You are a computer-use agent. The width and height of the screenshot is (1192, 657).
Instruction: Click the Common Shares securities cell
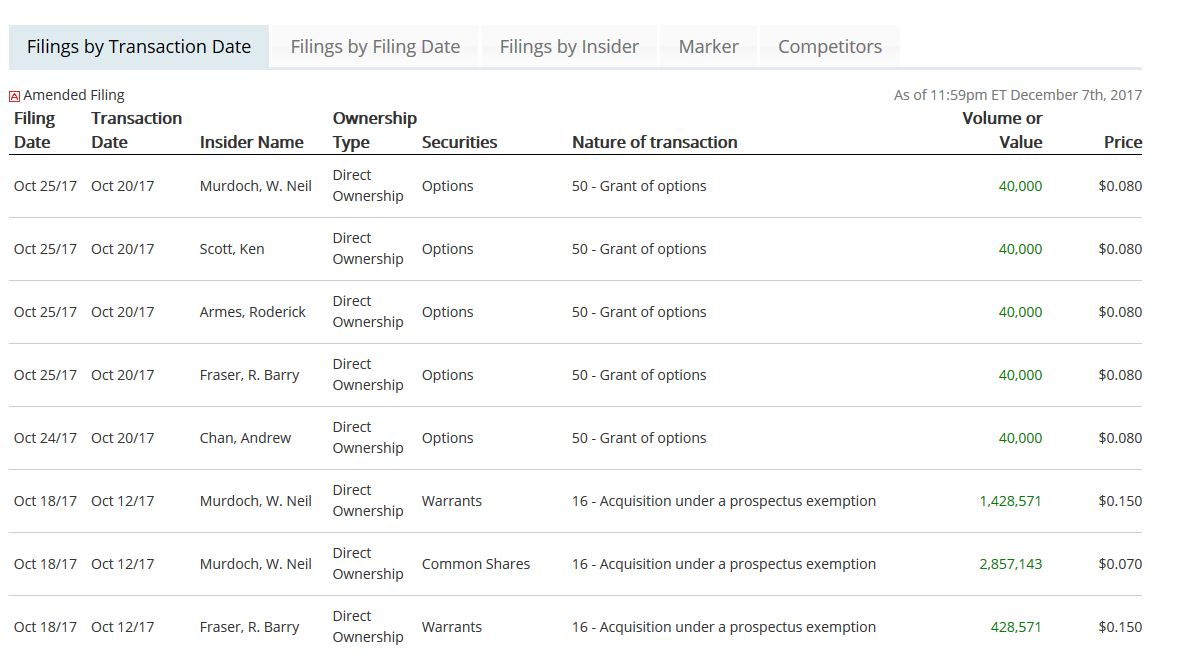pyautogui.click(x=476, y=564)
